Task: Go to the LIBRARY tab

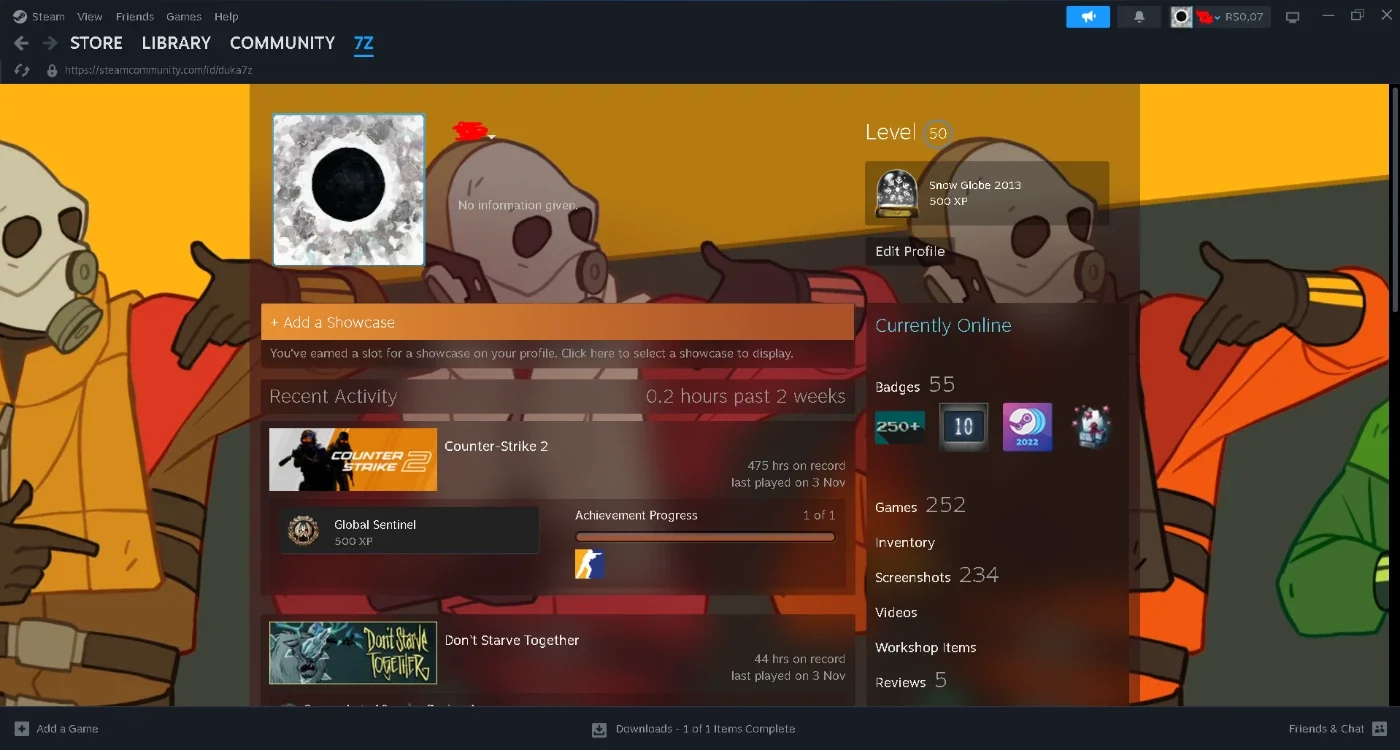Action: point(176,43)
